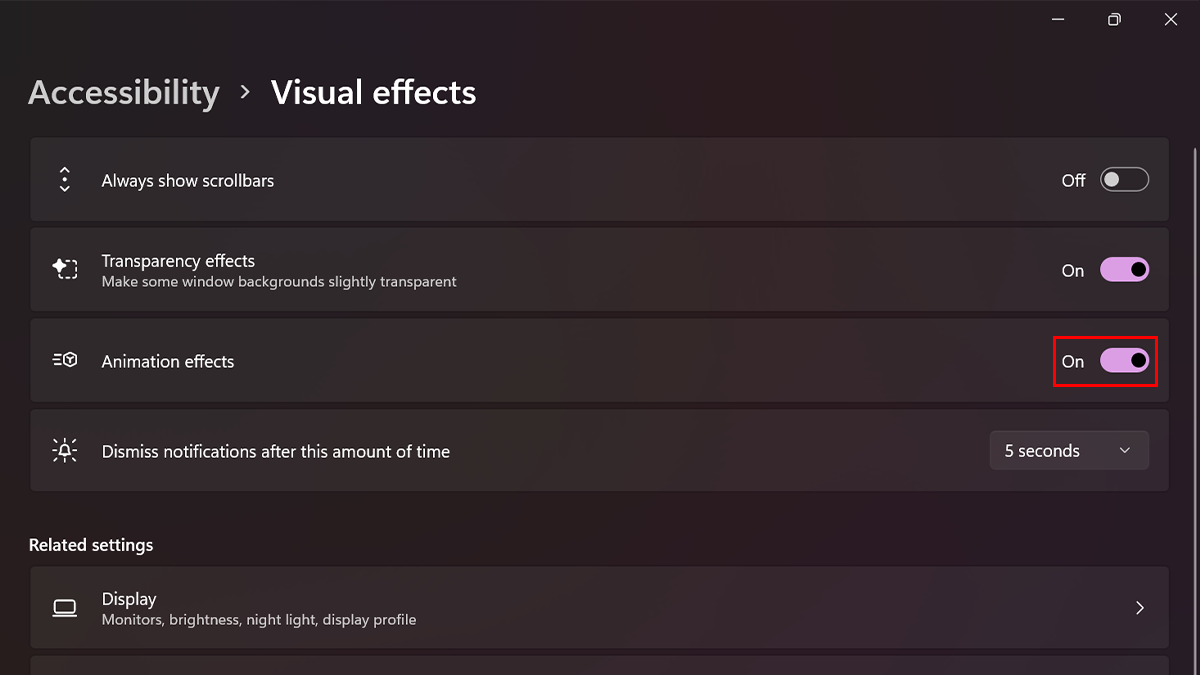
Task: Open the 5 seconds notification duration dropdown
Action: click(x=1068, y=451)
